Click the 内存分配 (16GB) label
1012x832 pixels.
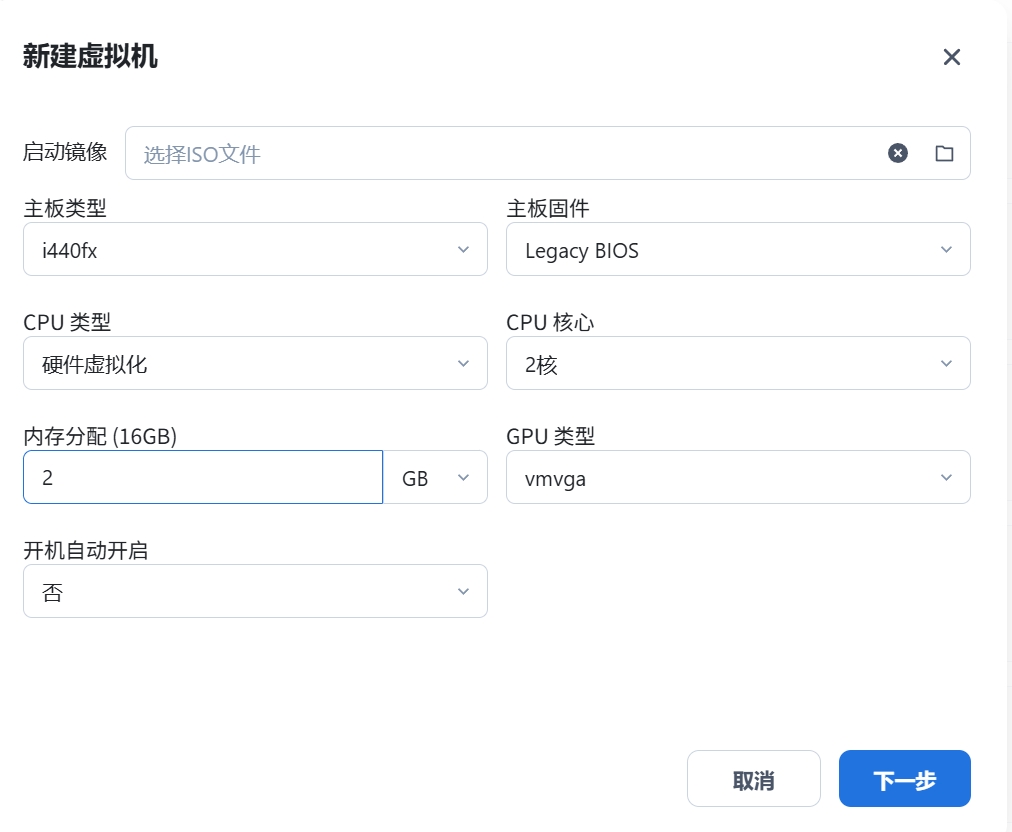coord(100,436)
